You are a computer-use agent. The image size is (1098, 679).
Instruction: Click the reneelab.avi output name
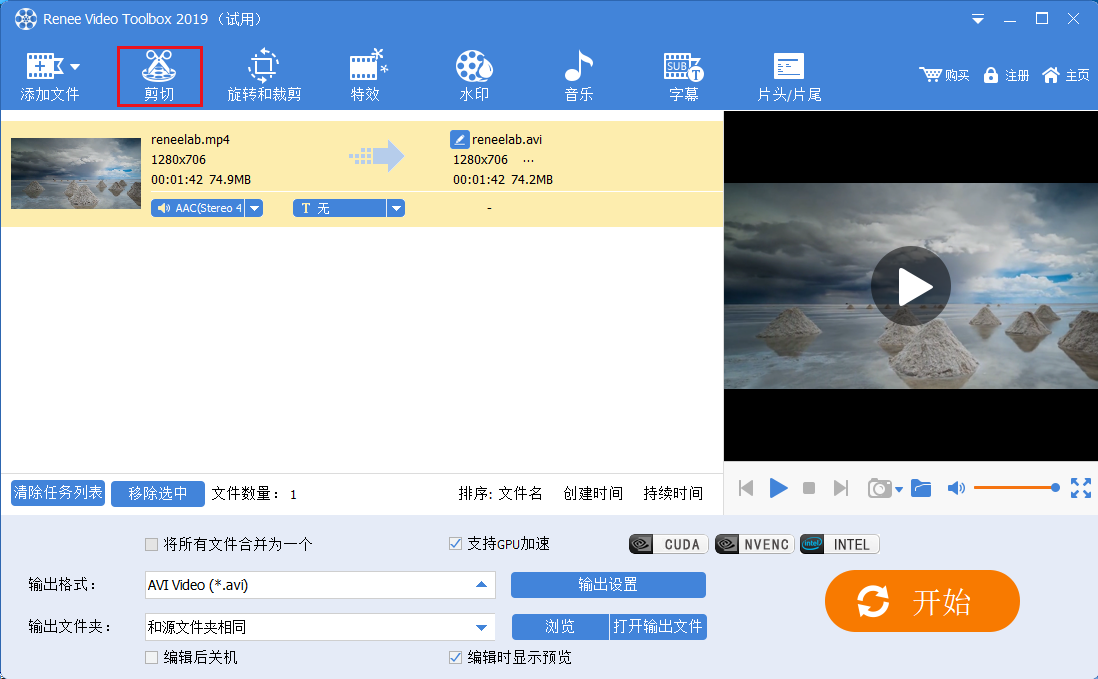(507, 139)
